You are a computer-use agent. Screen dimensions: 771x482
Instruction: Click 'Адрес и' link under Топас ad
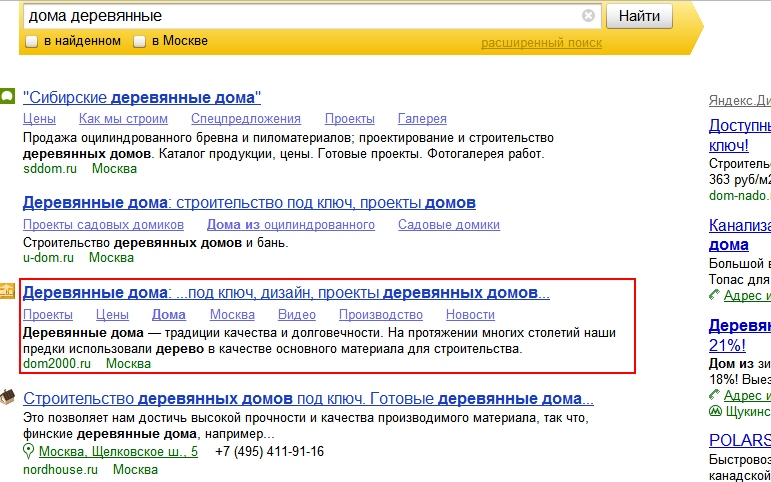click(x=747, y=296)
